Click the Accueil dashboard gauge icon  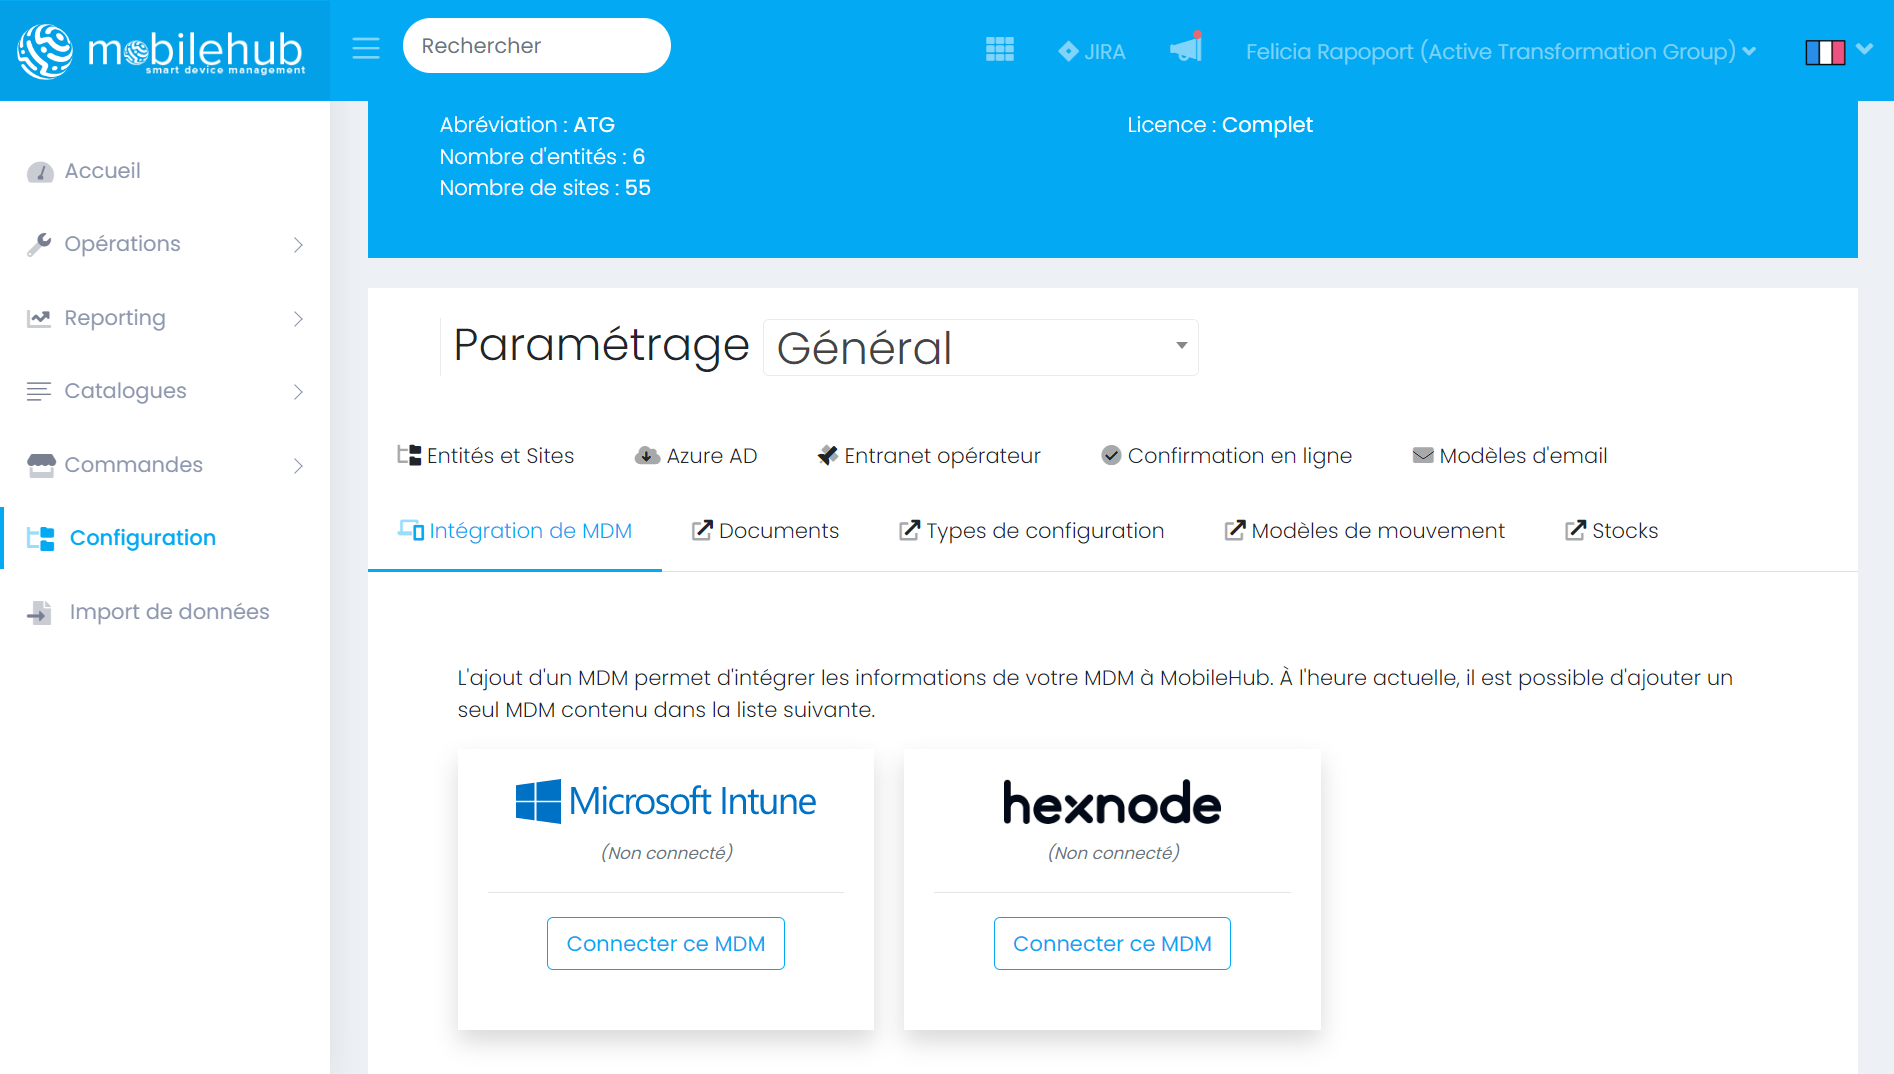point(40,172)
